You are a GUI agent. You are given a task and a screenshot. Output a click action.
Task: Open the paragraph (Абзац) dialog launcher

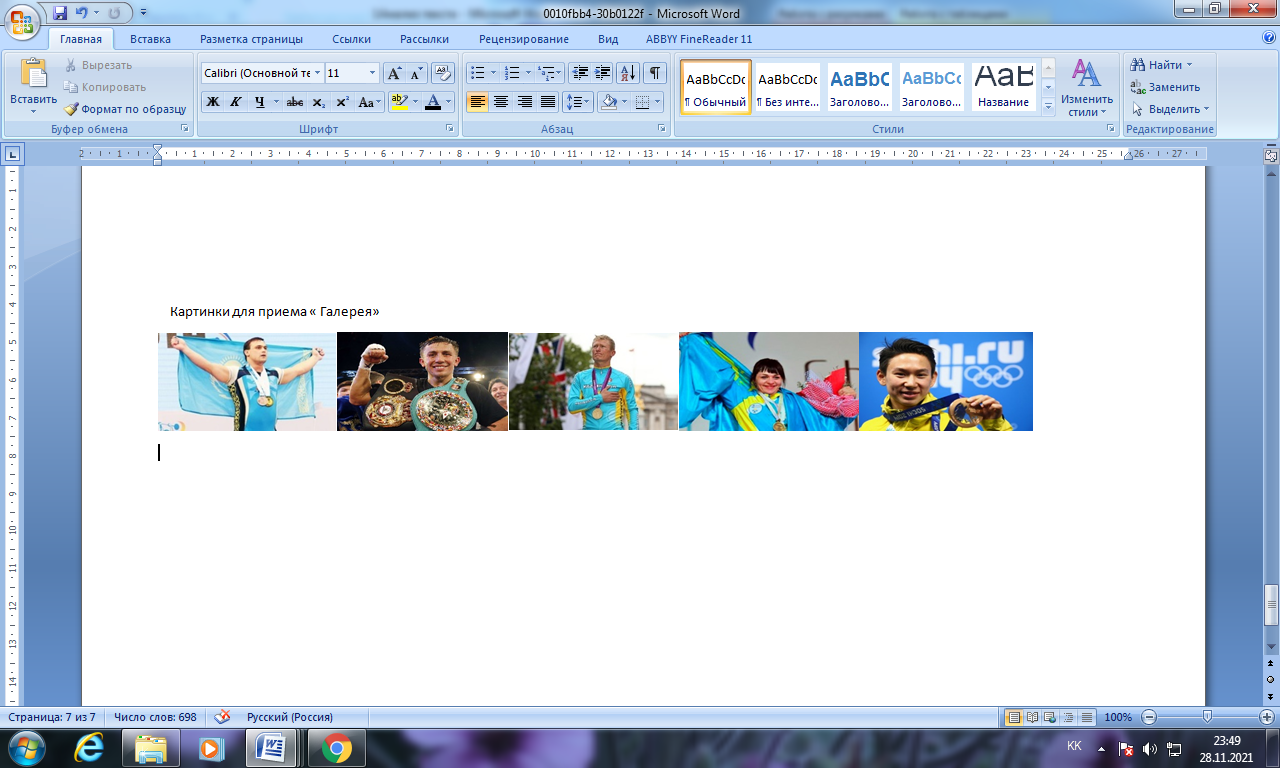[662, 129]
